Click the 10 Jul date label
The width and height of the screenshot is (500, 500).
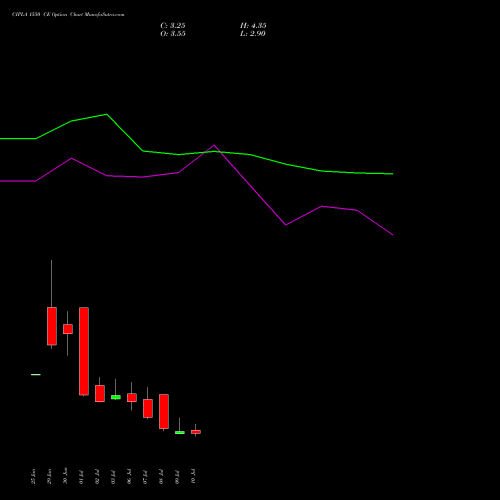(193, 476)
